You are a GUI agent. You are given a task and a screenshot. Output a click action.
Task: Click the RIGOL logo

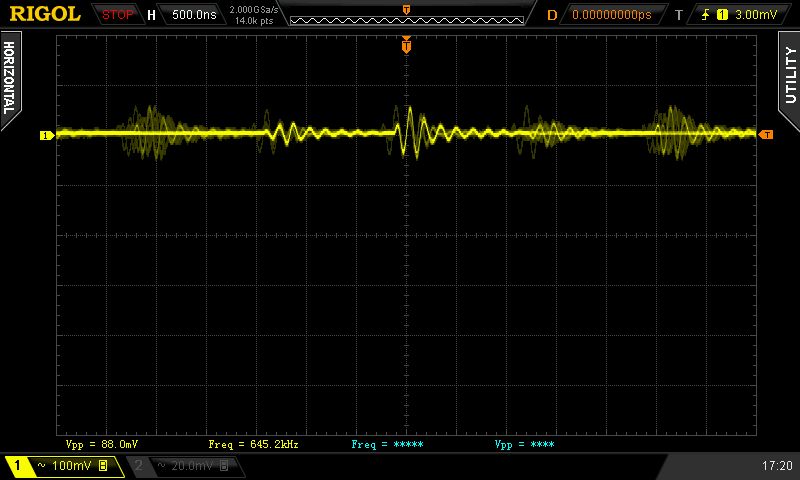click(x=45, y=14)
